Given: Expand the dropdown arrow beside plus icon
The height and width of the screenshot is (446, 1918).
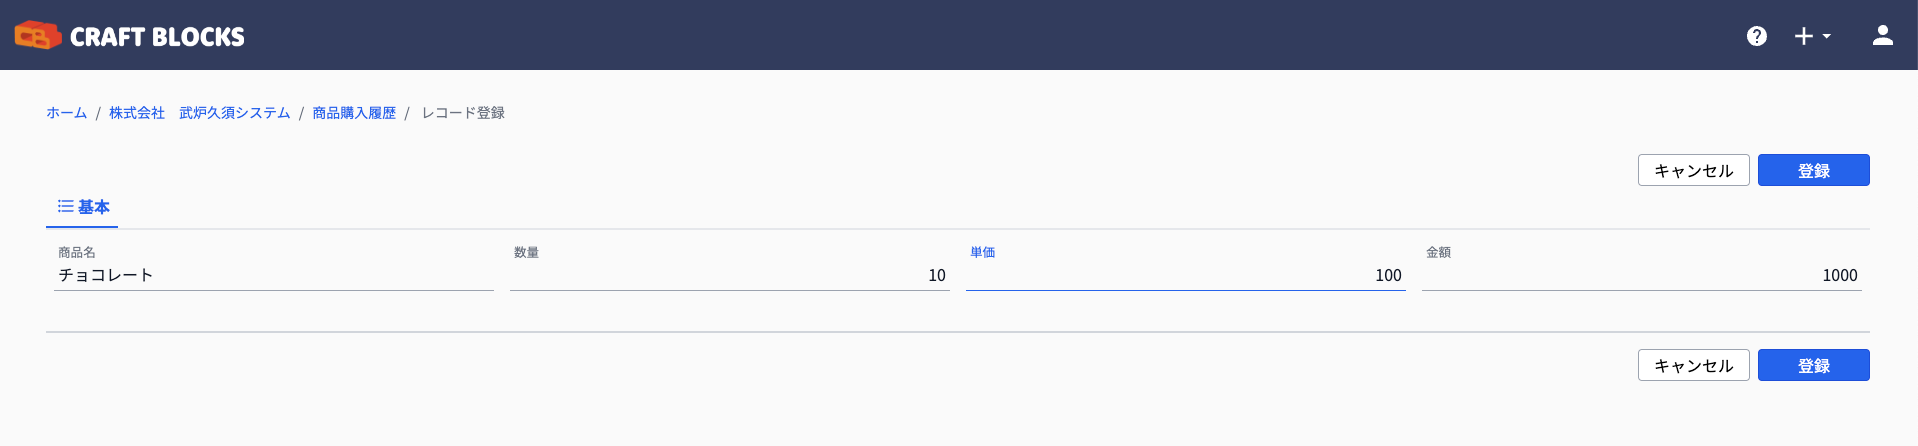Looking at the screenshot, I should tap(1826, 36).
